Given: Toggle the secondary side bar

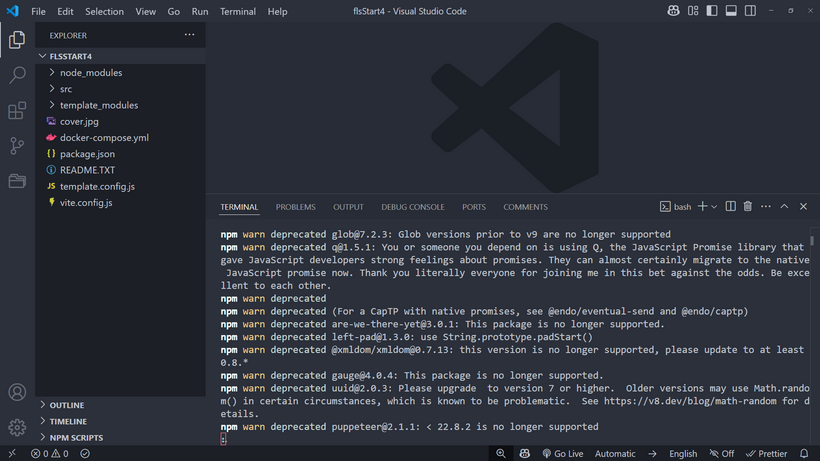Looking at the screenshot, I should (750, 11).
